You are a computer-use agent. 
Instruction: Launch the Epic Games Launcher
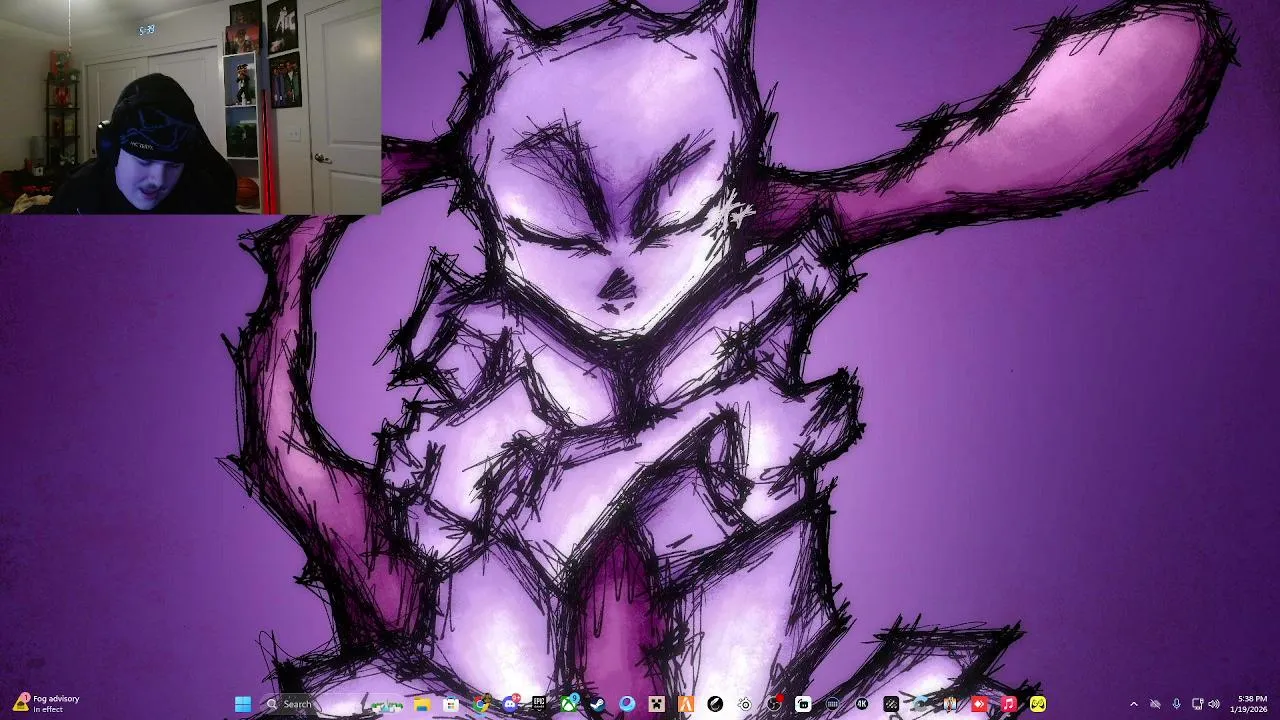pyautogui.click(x=539, y=704)
